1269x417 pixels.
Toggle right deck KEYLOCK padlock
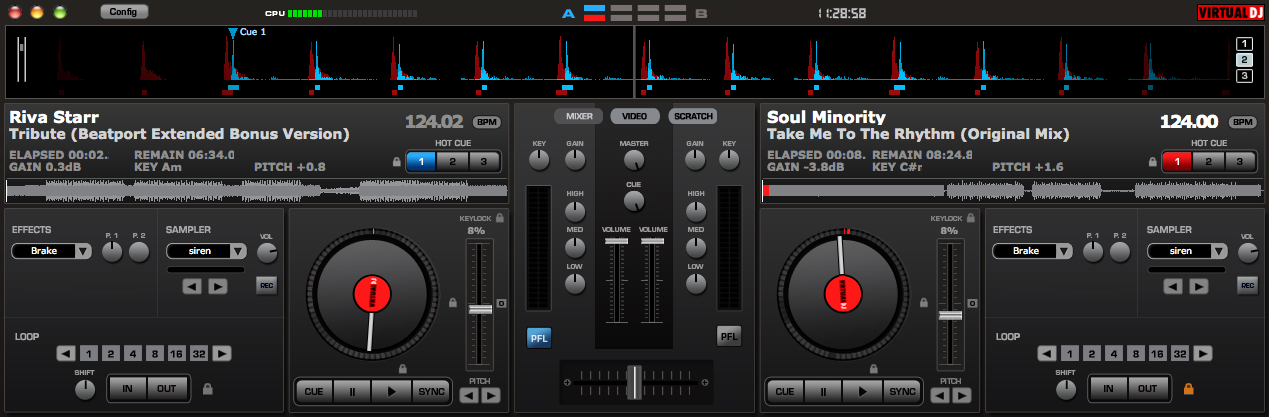(969, 216)
